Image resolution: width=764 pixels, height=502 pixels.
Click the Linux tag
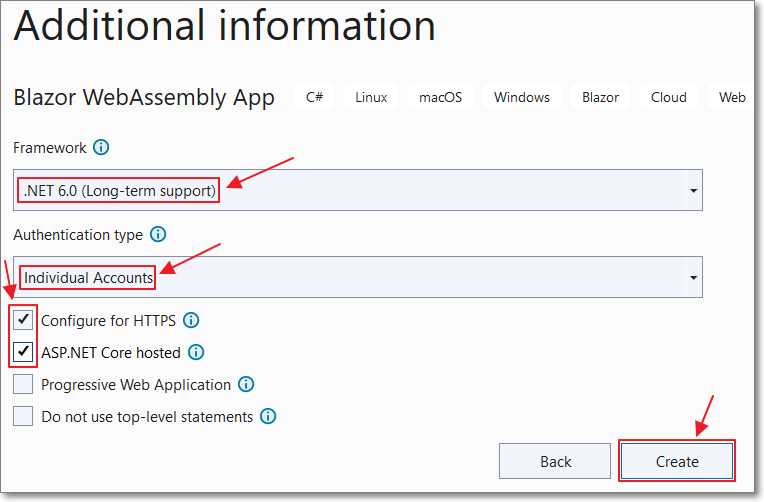371,97
